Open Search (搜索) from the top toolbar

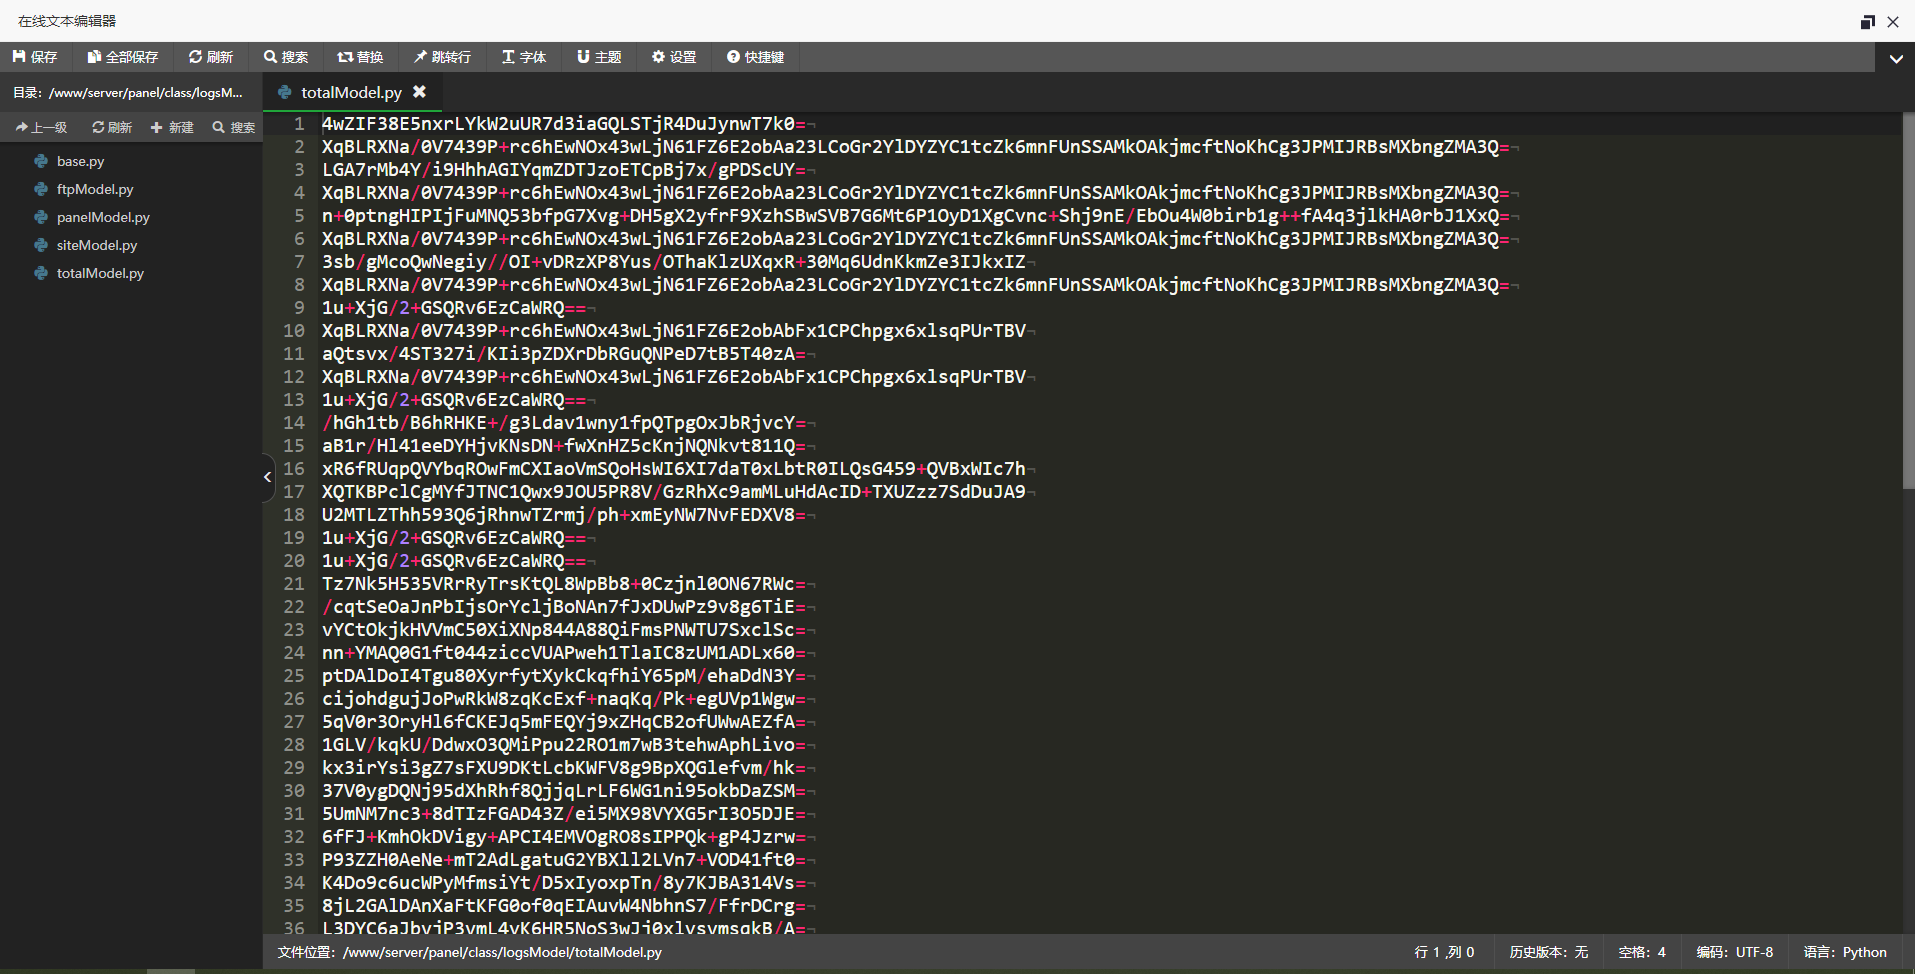(x=286, y=57)
